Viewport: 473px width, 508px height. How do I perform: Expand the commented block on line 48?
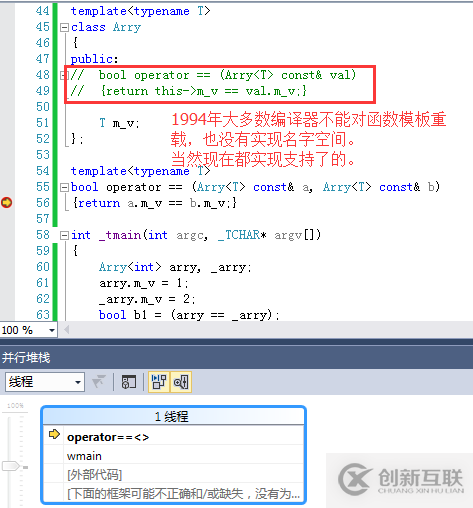coord(63,75)
